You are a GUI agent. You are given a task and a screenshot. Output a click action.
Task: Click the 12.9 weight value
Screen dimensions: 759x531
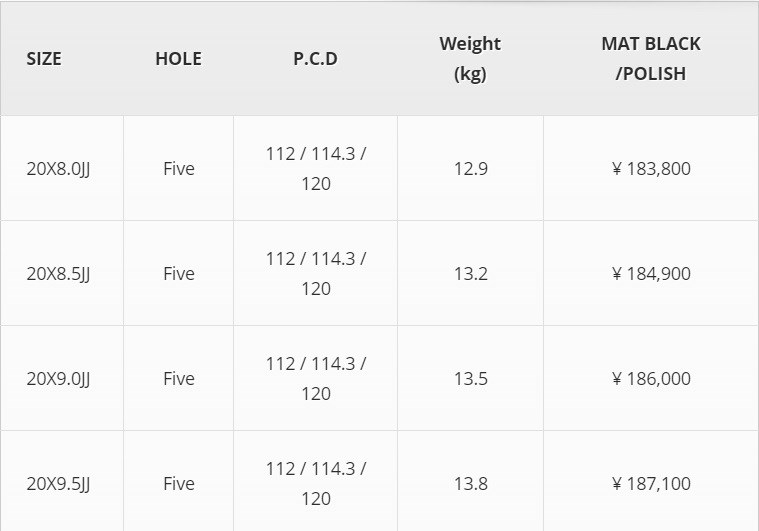[x=470, y=168]
